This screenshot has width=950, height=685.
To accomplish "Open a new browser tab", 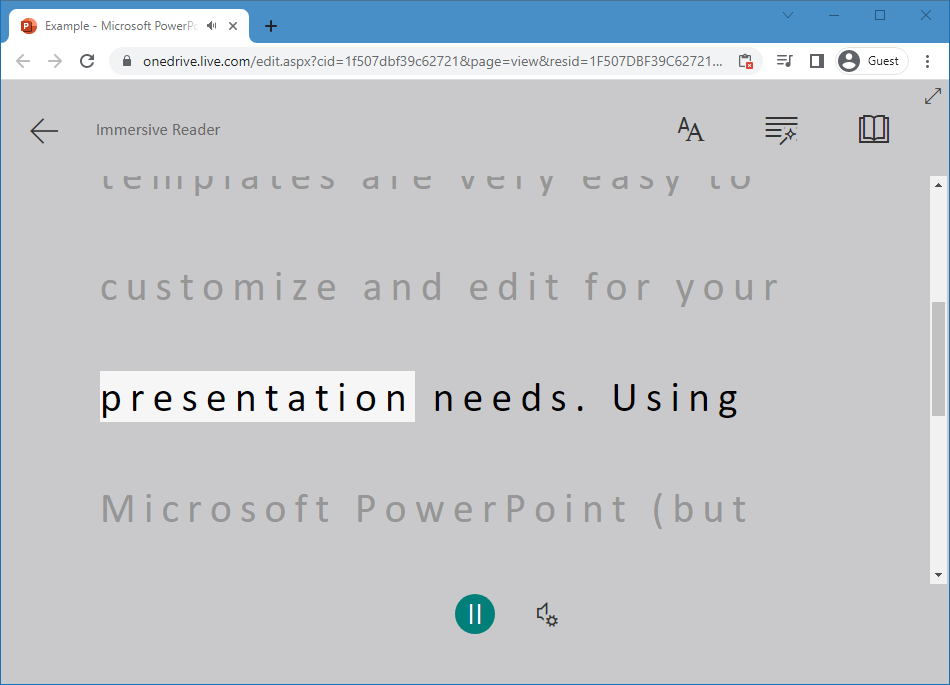I will (x=271, y=26).
